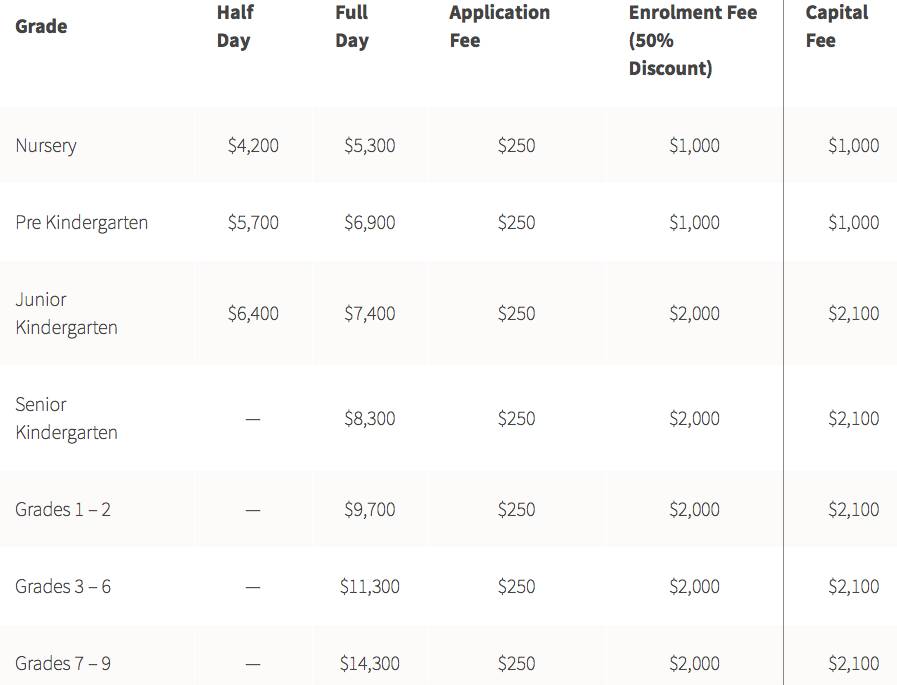
Task: Select the $8,300 Senior Kindergarten full day fee
Action: (x=369, y=419)
